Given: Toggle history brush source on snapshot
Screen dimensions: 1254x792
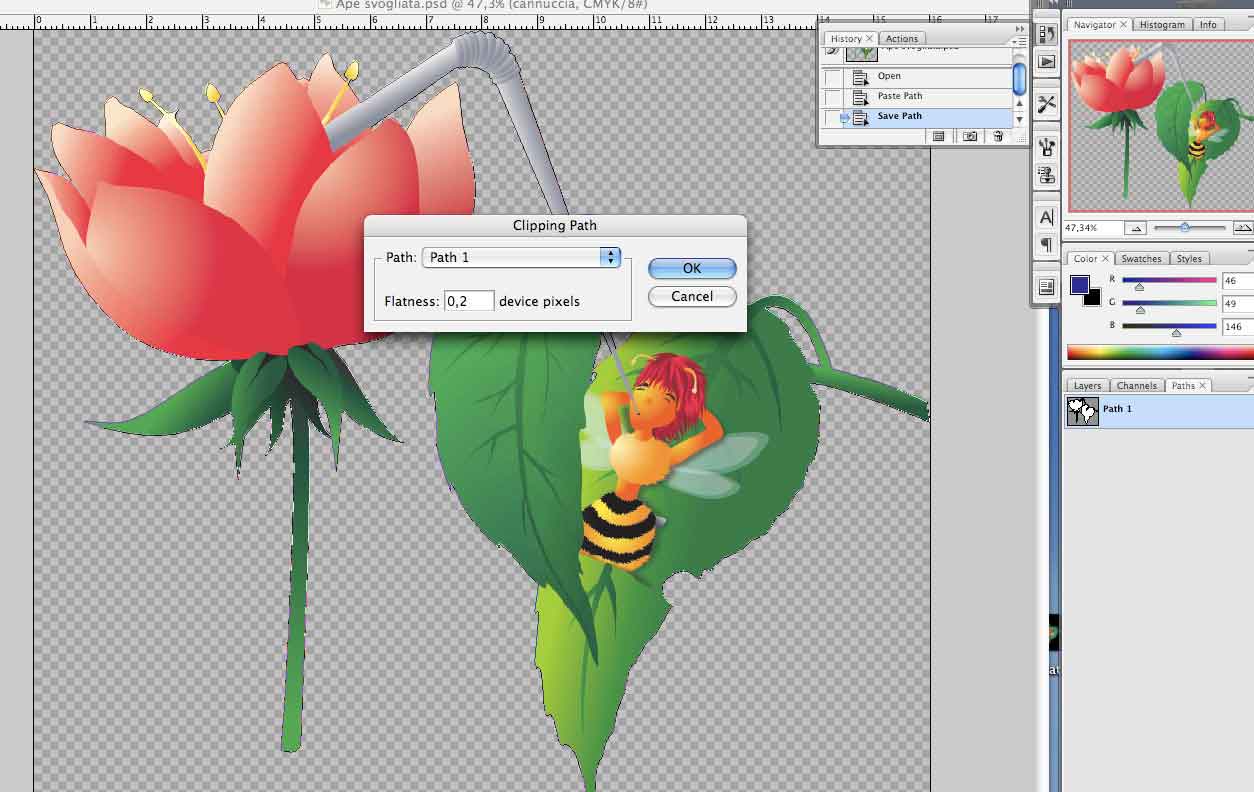Looking at the screenshot, I should 833,50.
